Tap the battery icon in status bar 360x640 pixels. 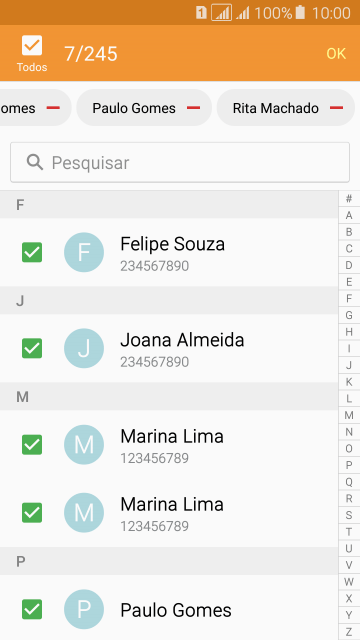point(300,13)
